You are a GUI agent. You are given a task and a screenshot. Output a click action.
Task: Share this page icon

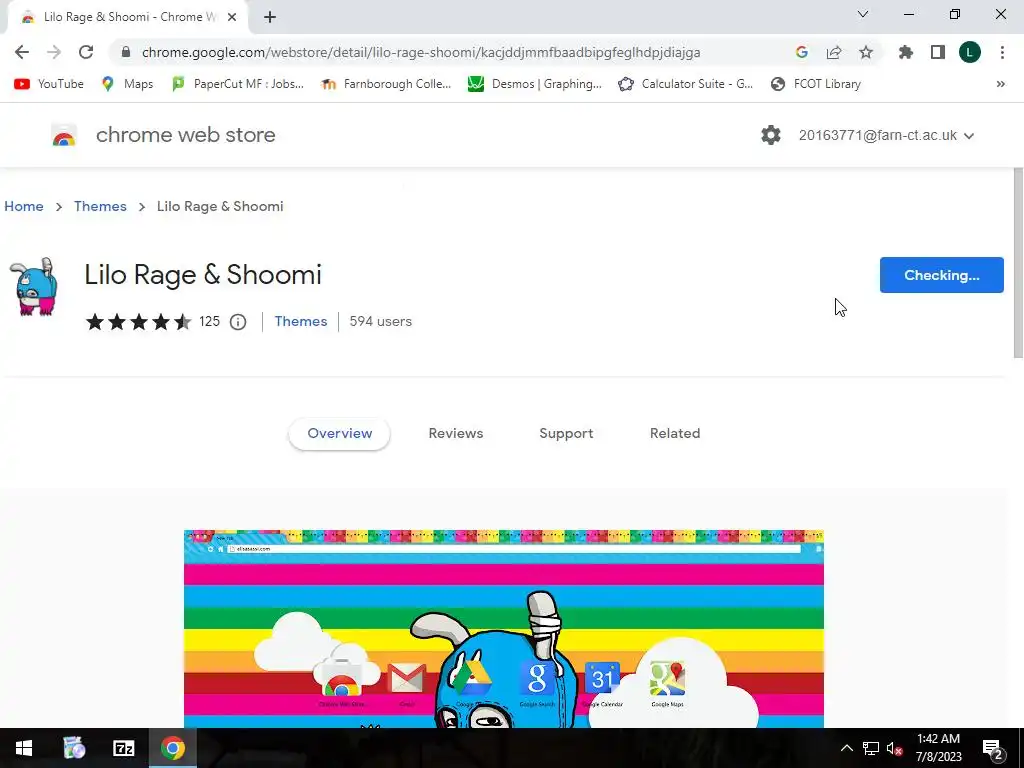click(x=833, y=52)
